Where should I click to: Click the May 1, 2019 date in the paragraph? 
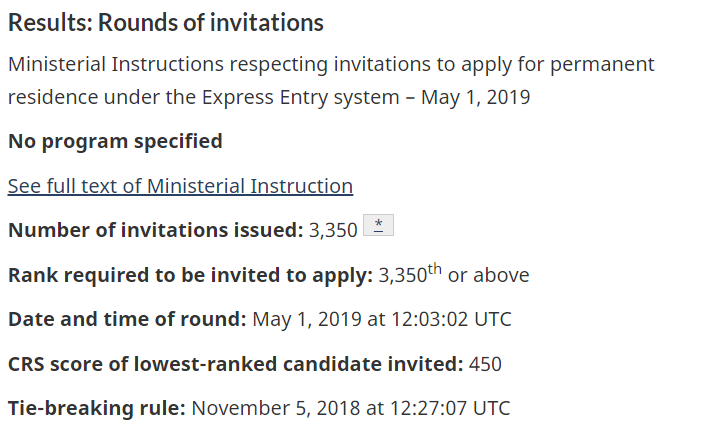(x=475, y=98)
